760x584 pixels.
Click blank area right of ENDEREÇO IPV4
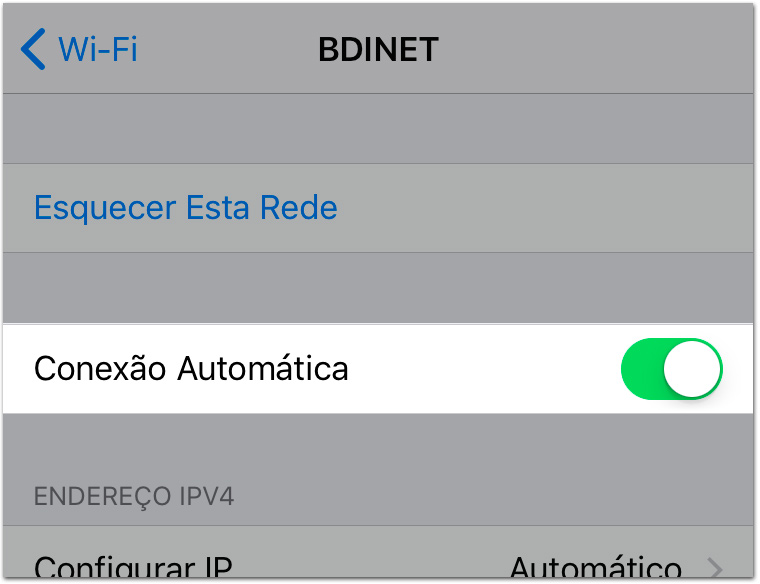(493, 496)
